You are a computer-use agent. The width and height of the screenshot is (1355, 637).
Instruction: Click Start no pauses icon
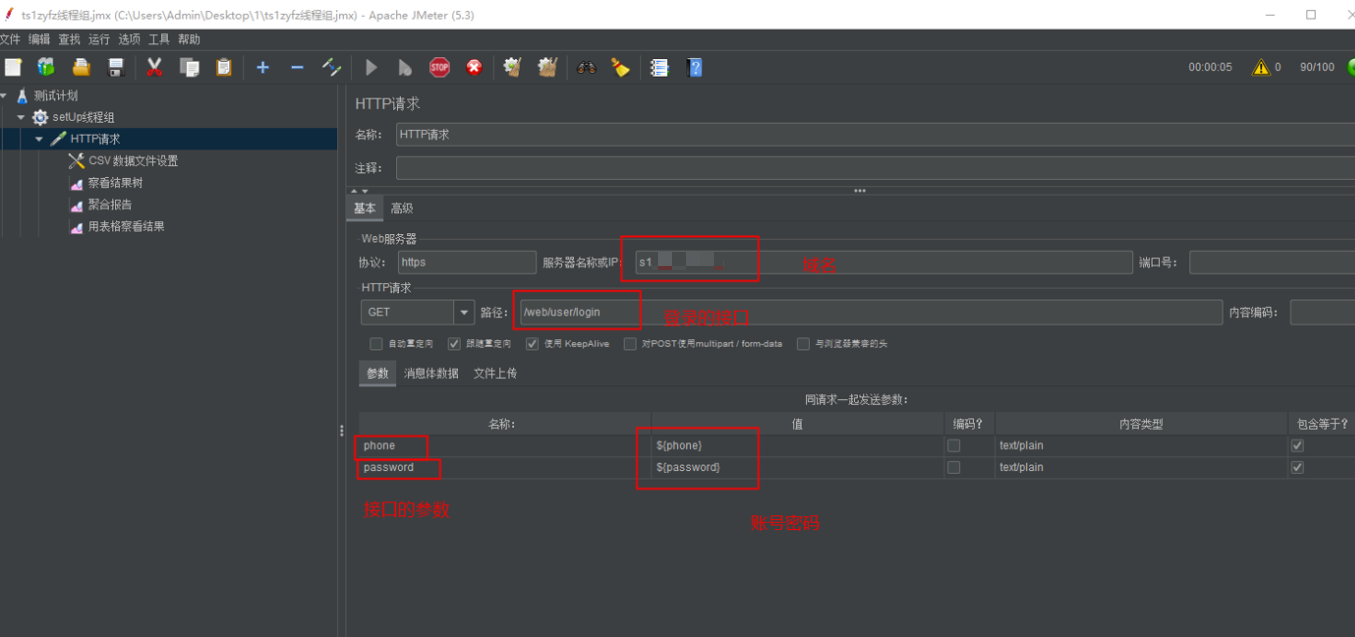[405, 67]
